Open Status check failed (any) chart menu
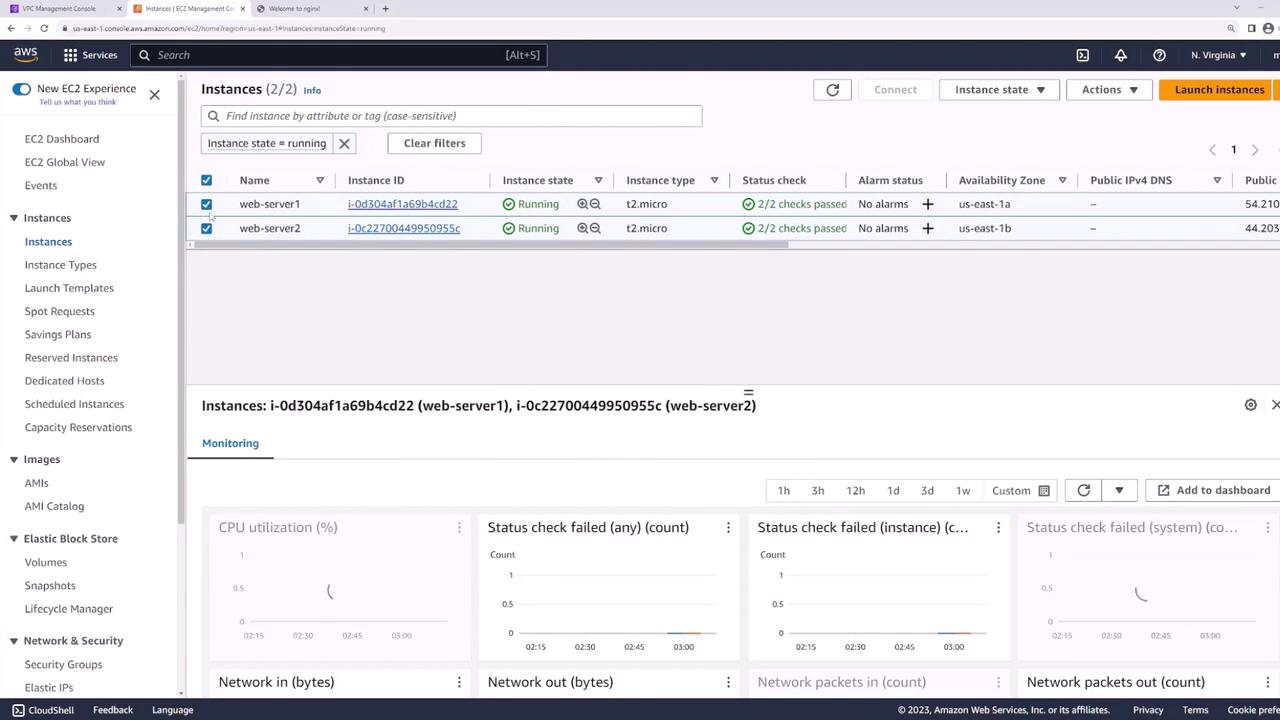The height and width of the screenshot is (720, 1280). coord(728,527)
